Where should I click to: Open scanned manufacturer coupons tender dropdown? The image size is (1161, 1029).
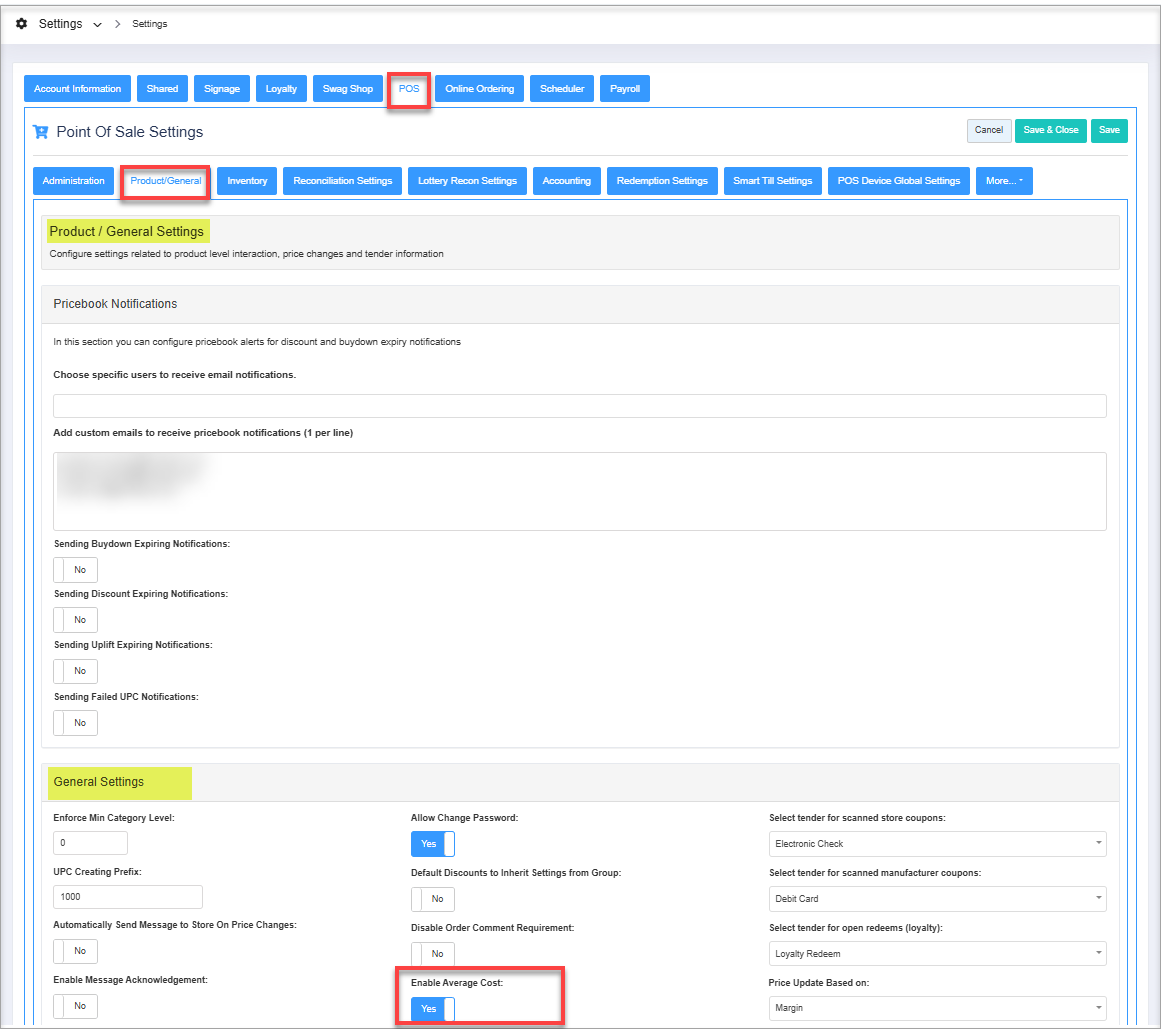[x=937, y=899]
